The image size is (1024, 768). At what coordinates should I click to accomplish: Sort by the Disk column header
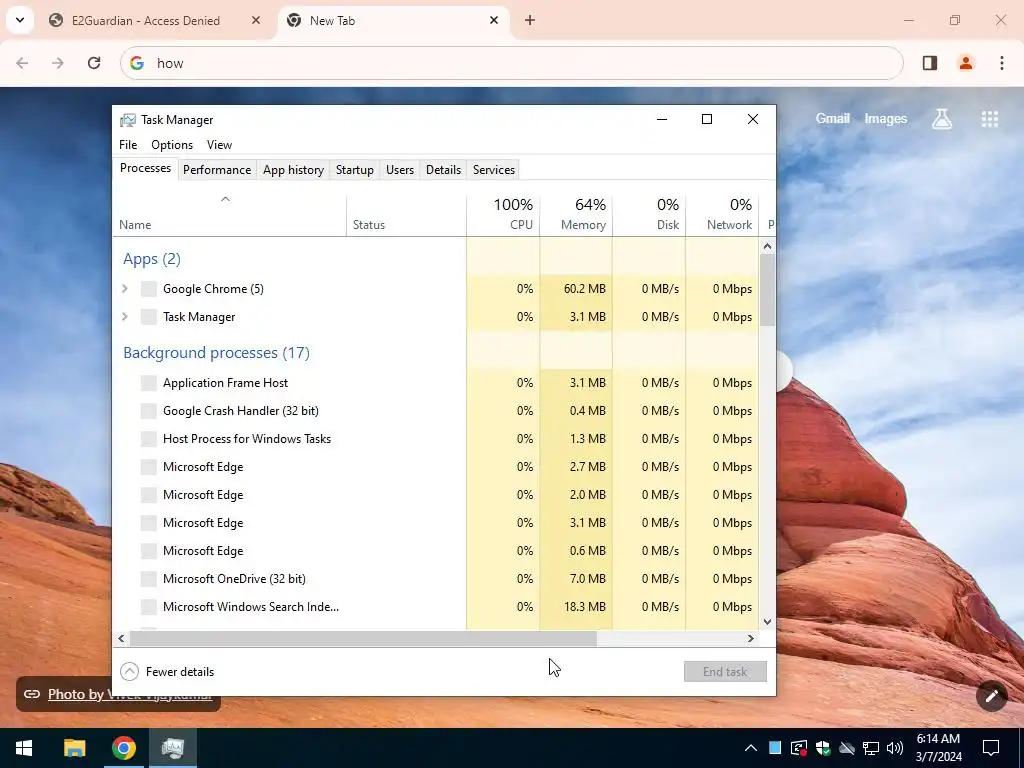(649, 214)
